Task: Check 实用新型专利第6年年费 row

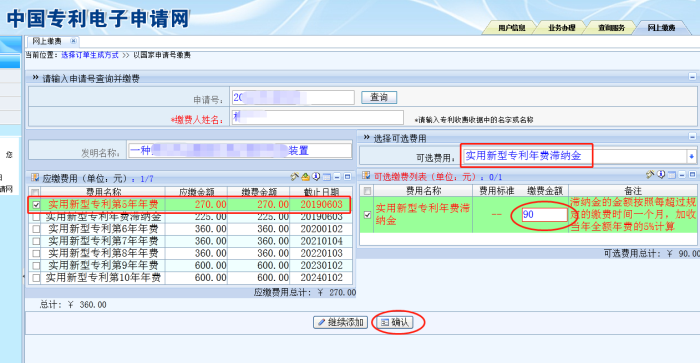Action: coord(36,229)
